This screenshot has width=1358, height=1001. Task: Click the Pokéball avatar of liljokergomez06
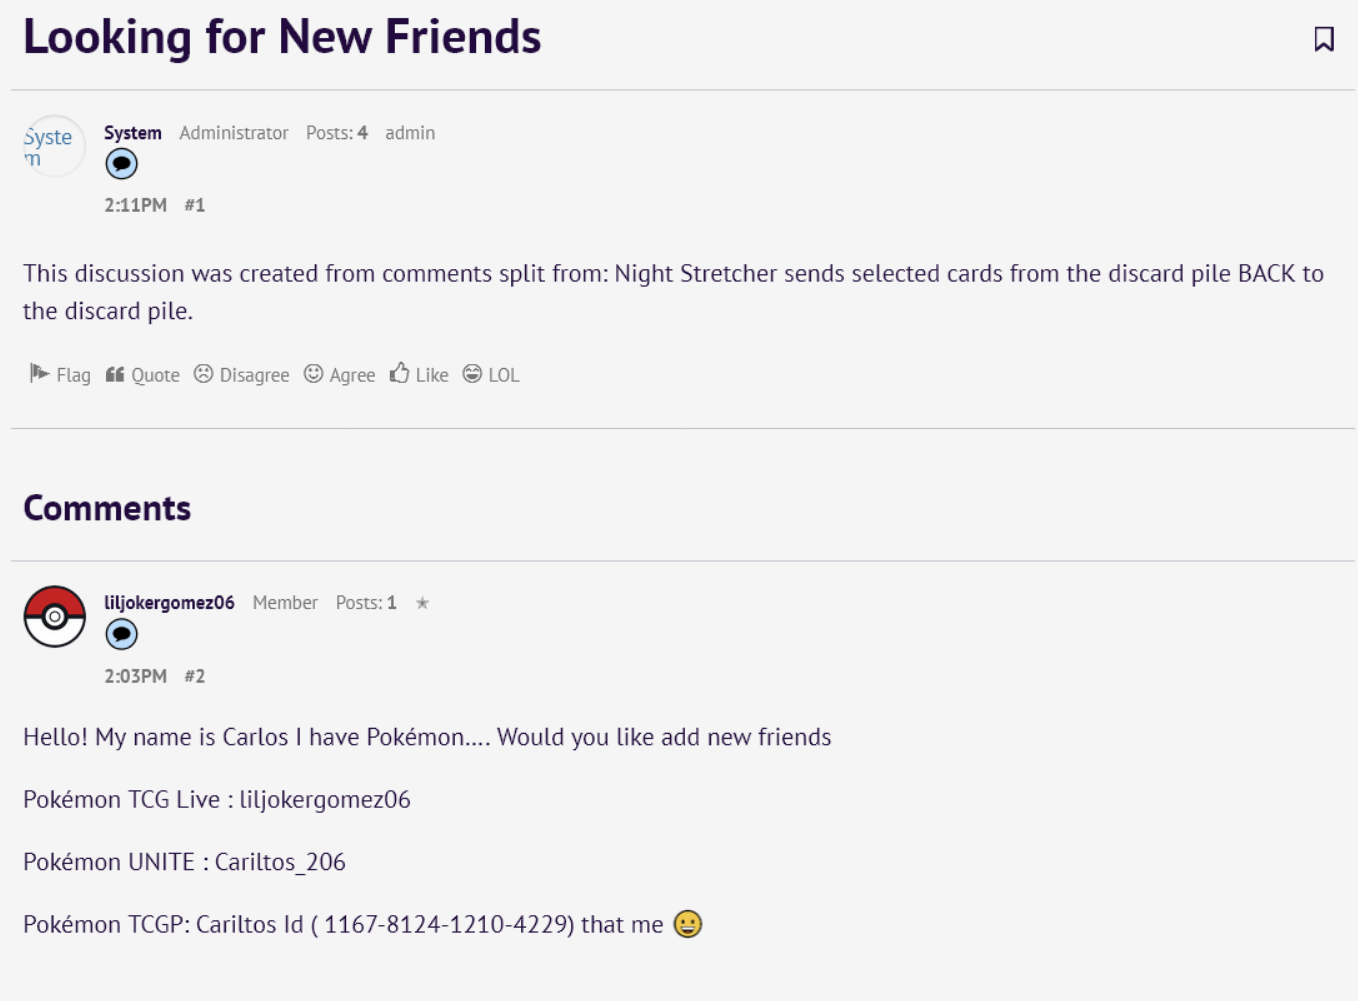(54, 617)
